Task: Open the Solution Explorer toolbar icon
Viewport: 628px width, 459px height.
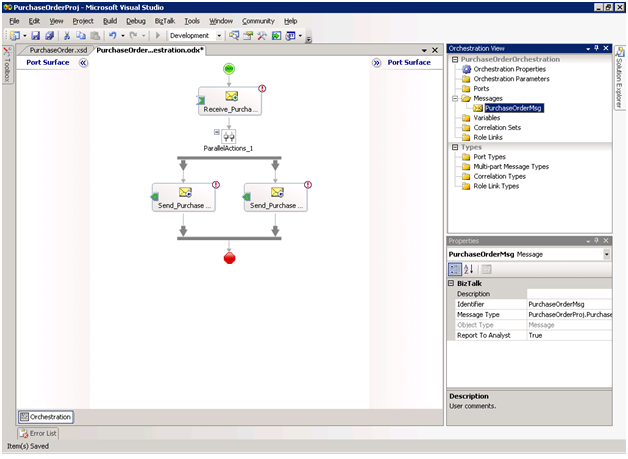Action: pos(234,36)
